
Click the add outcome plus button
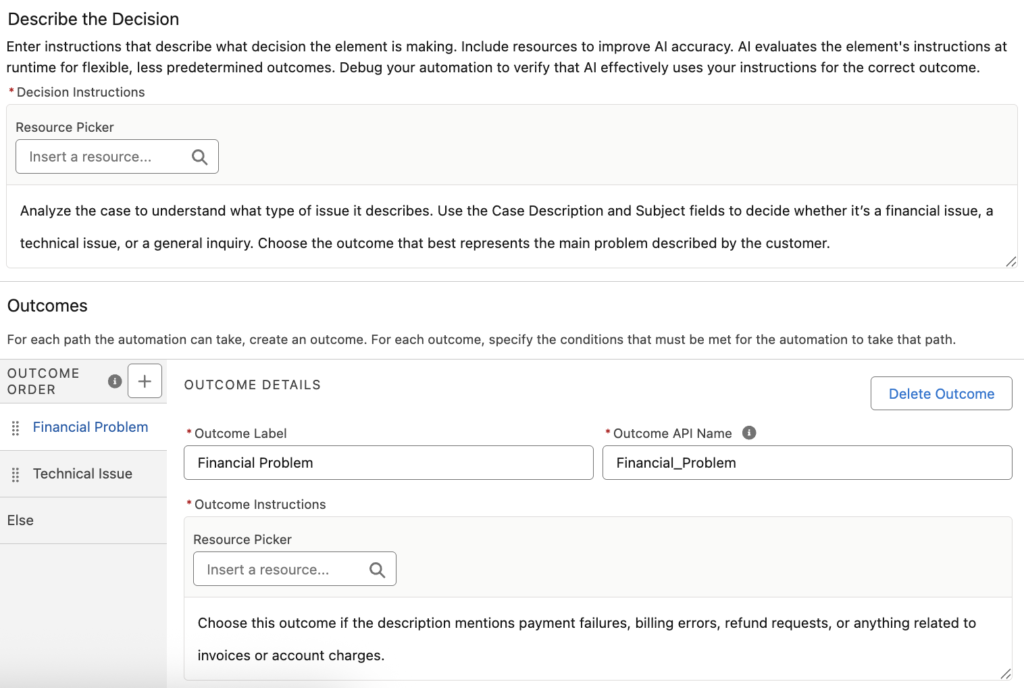[145, 381]
